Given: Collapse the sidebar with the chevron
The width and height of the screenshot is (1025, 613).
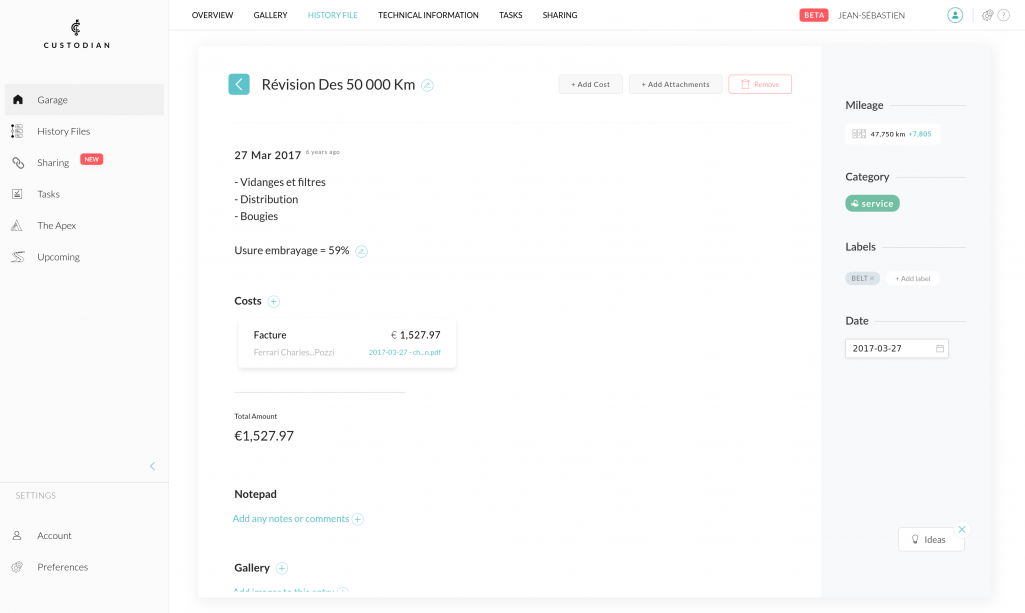Looking at the screenshot, I should pyautogui.click(x=152, y=466).
